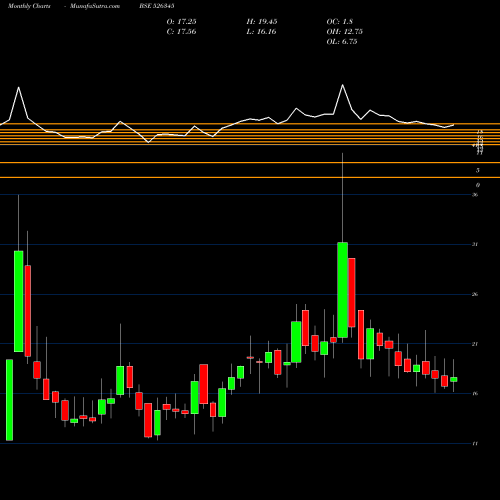This screenshot has width=500, height=500.
Task: Click the 'OL: 6.75' value
Action: [342, 42]
